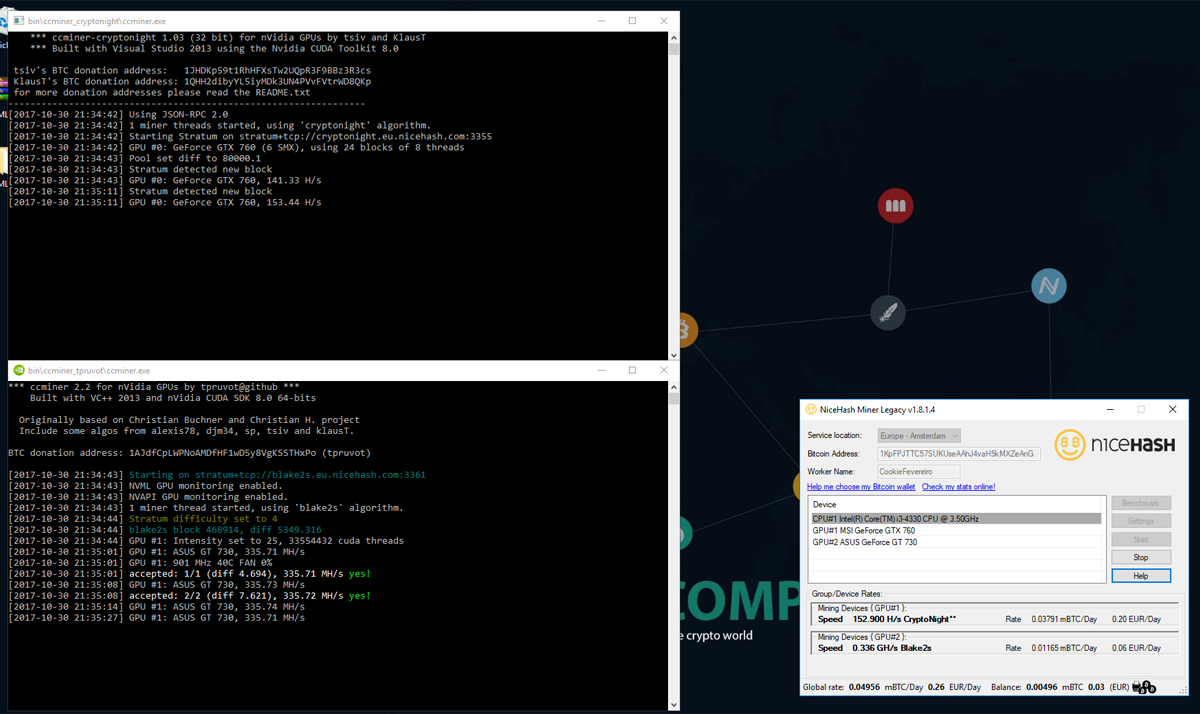This screenshot has width=1200, height=714.
Task: Click the '0.06 EUR/Day' value
Action: pos(1136,648)
